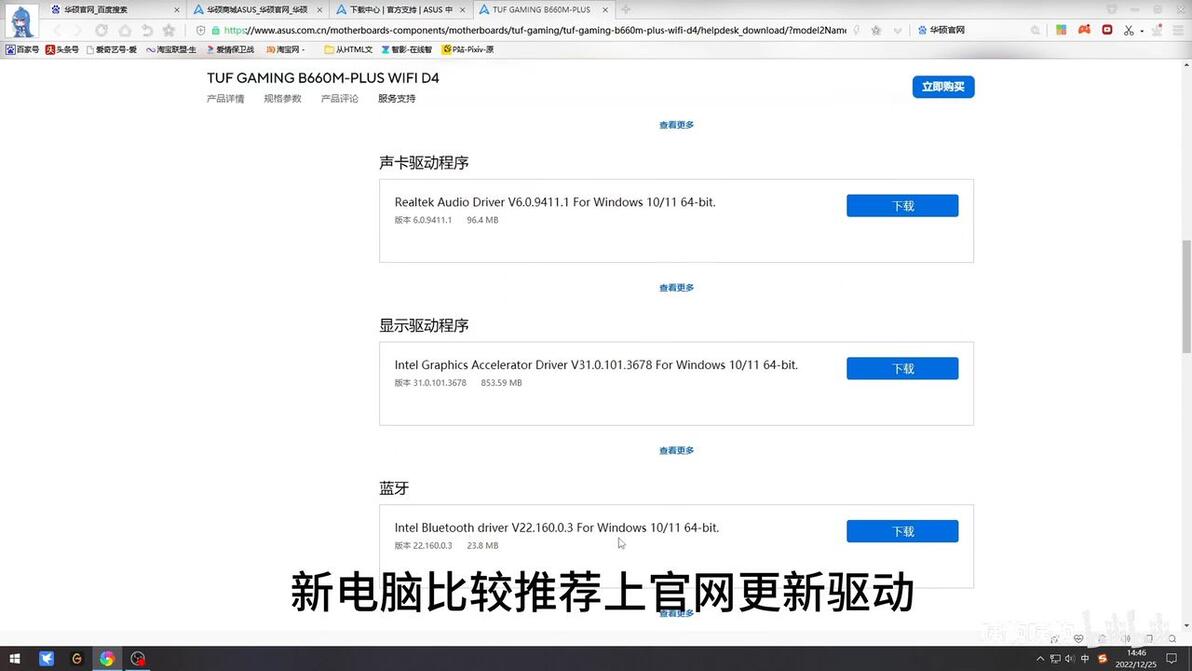Viewport: 1192px width, 671px height.
Task: Click the address bar URL field
Action: click(534, 30)
